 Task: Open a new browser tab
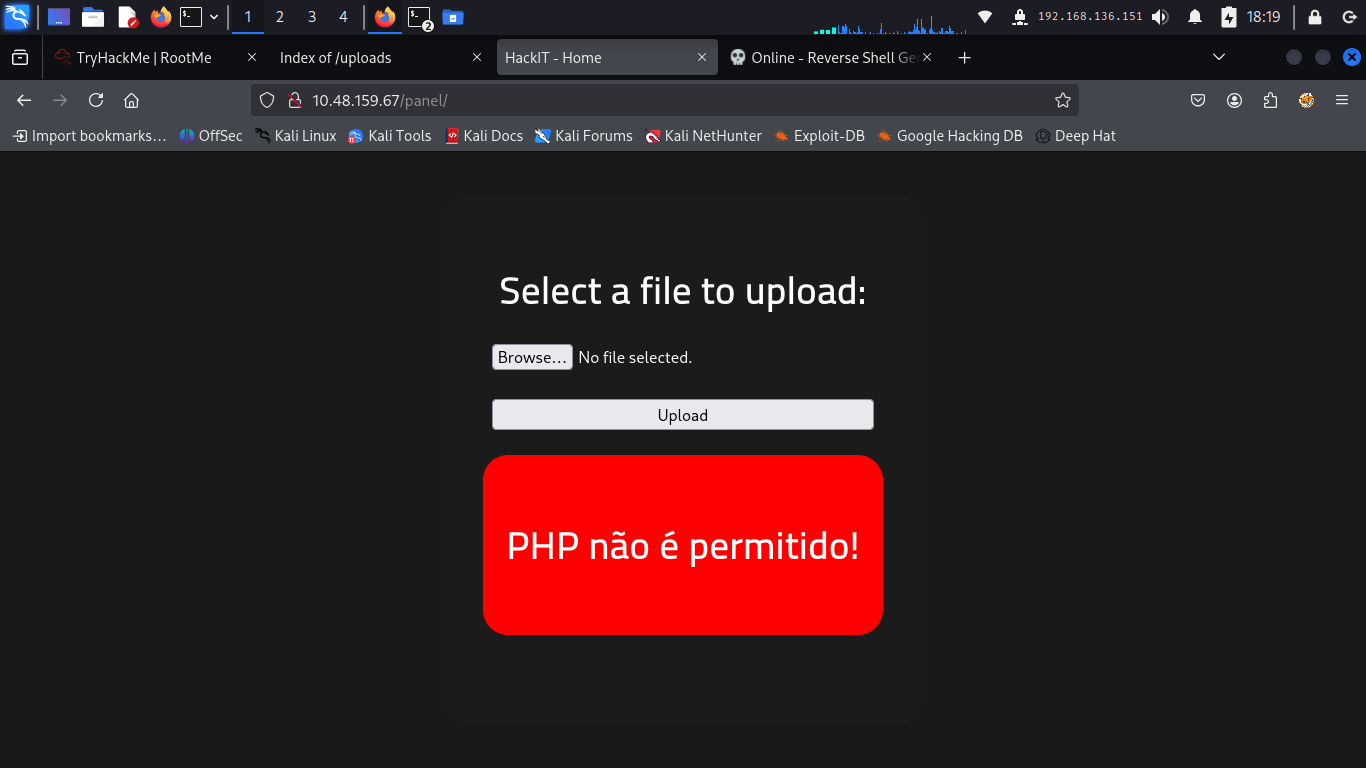coord(964,58)
